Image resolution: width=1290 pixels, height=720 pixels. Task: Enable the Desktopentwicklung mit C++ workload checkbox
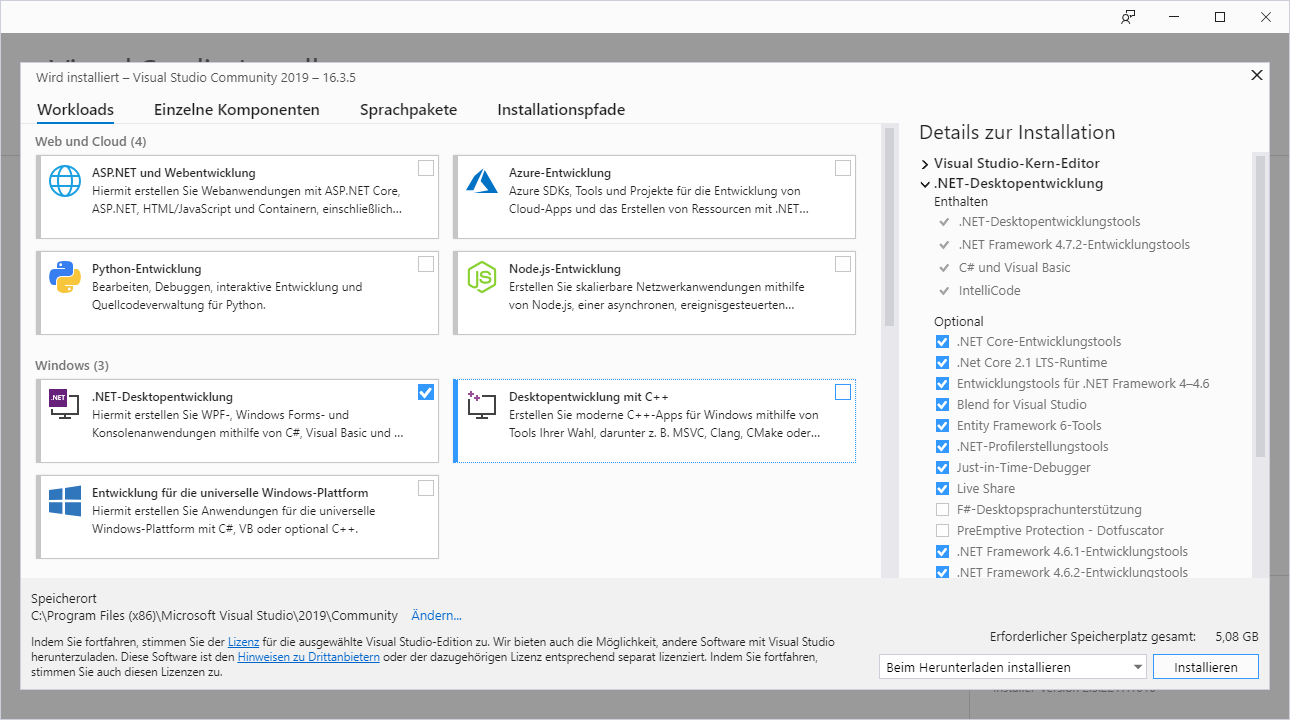(843, 392)
